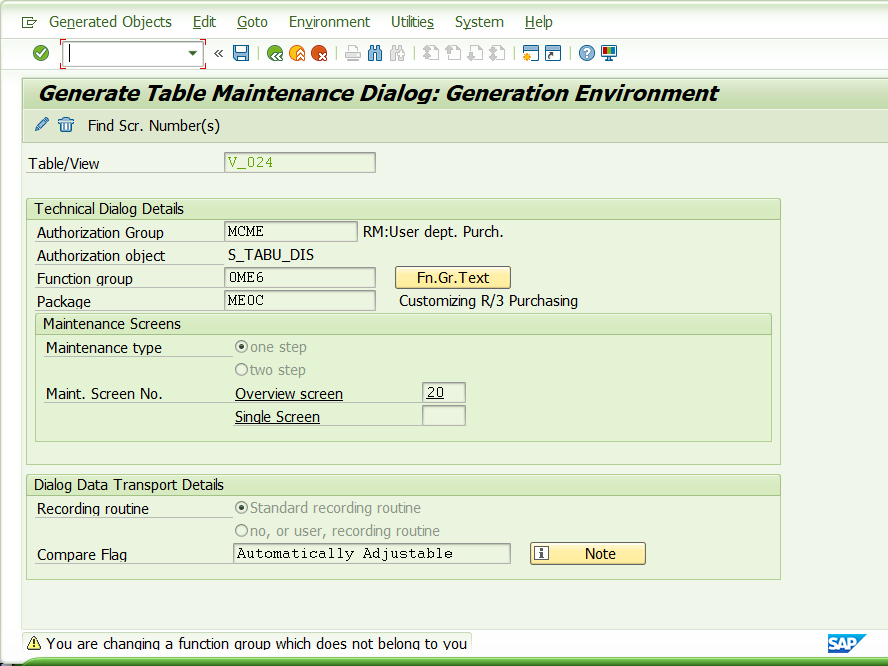The width and height of the screenshot is (888, 666).
Task: Click the Function group field 0ME6
Action: (300, 278)
